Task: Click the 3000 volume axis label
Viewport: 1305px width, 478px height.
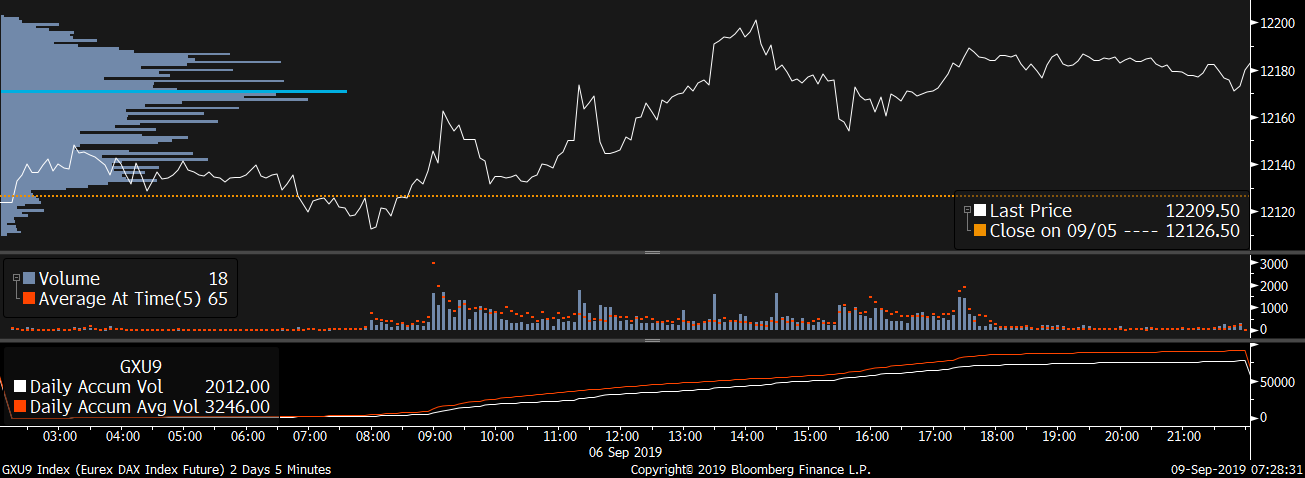Action: point(1275,264)
